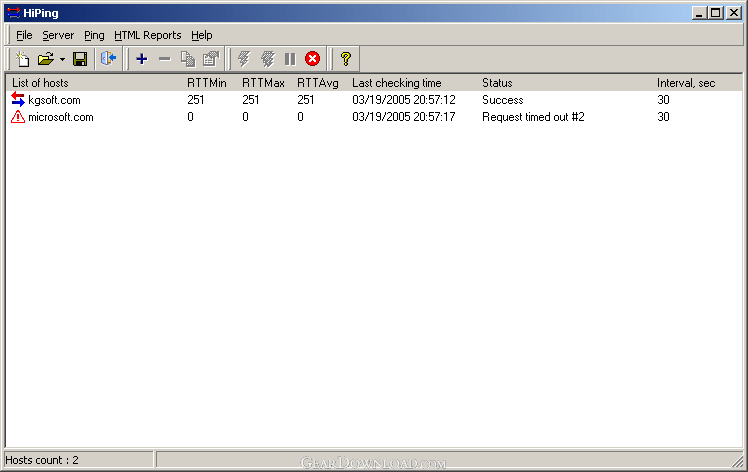Copy the selected host entry

point(188,59)
